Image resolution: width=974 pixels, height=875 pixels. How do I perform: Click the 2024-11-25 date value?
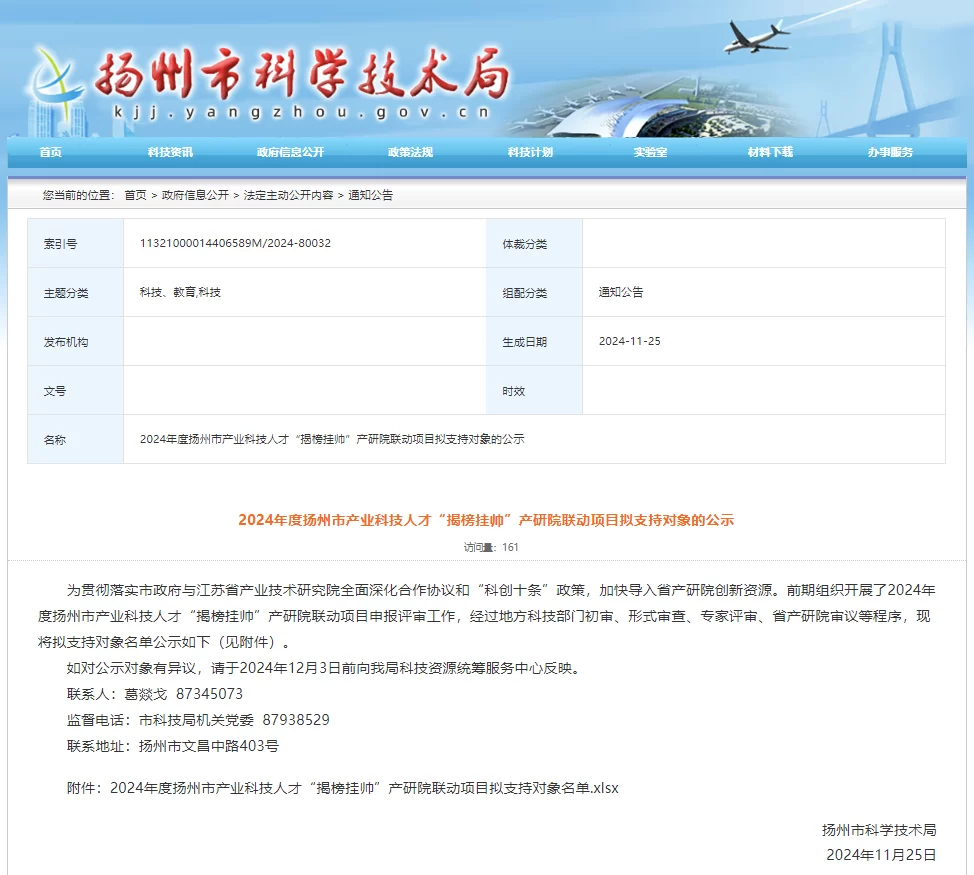click(629, 341)
